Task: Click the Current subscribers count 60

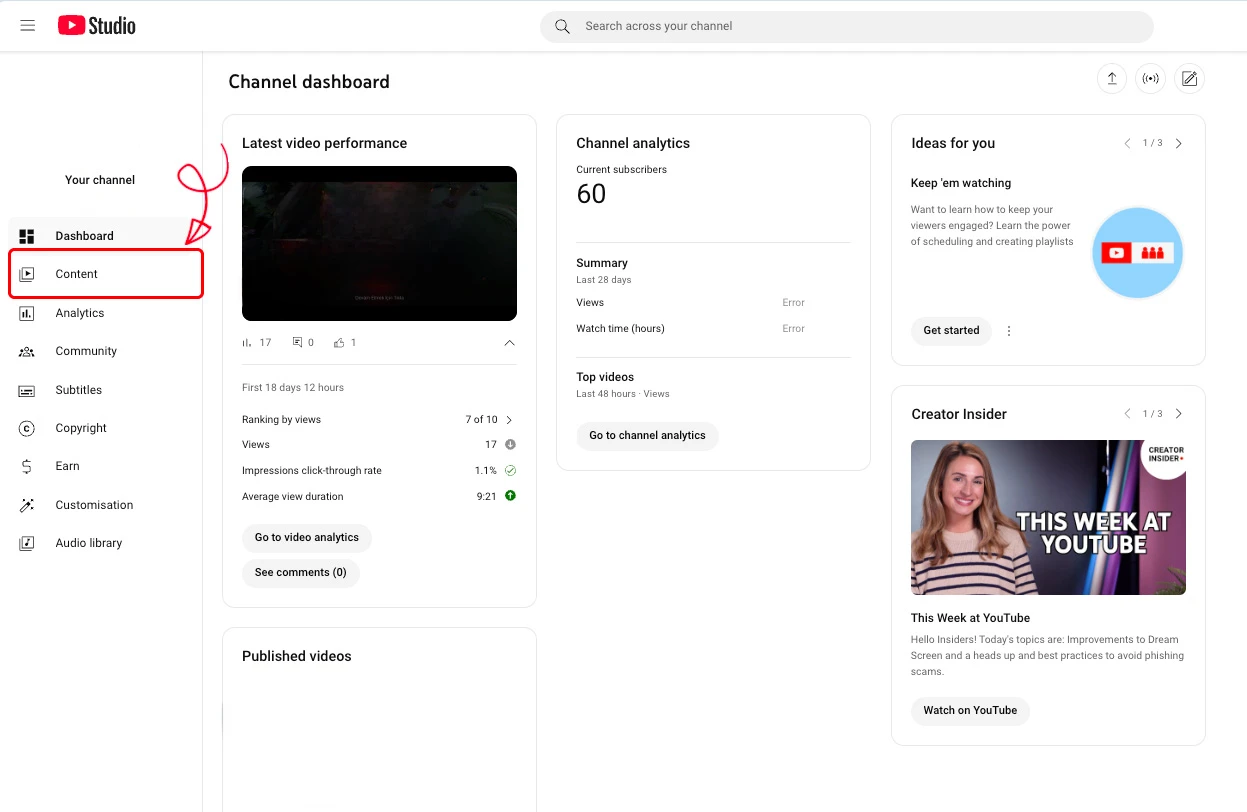Action: tap(591, 194)
